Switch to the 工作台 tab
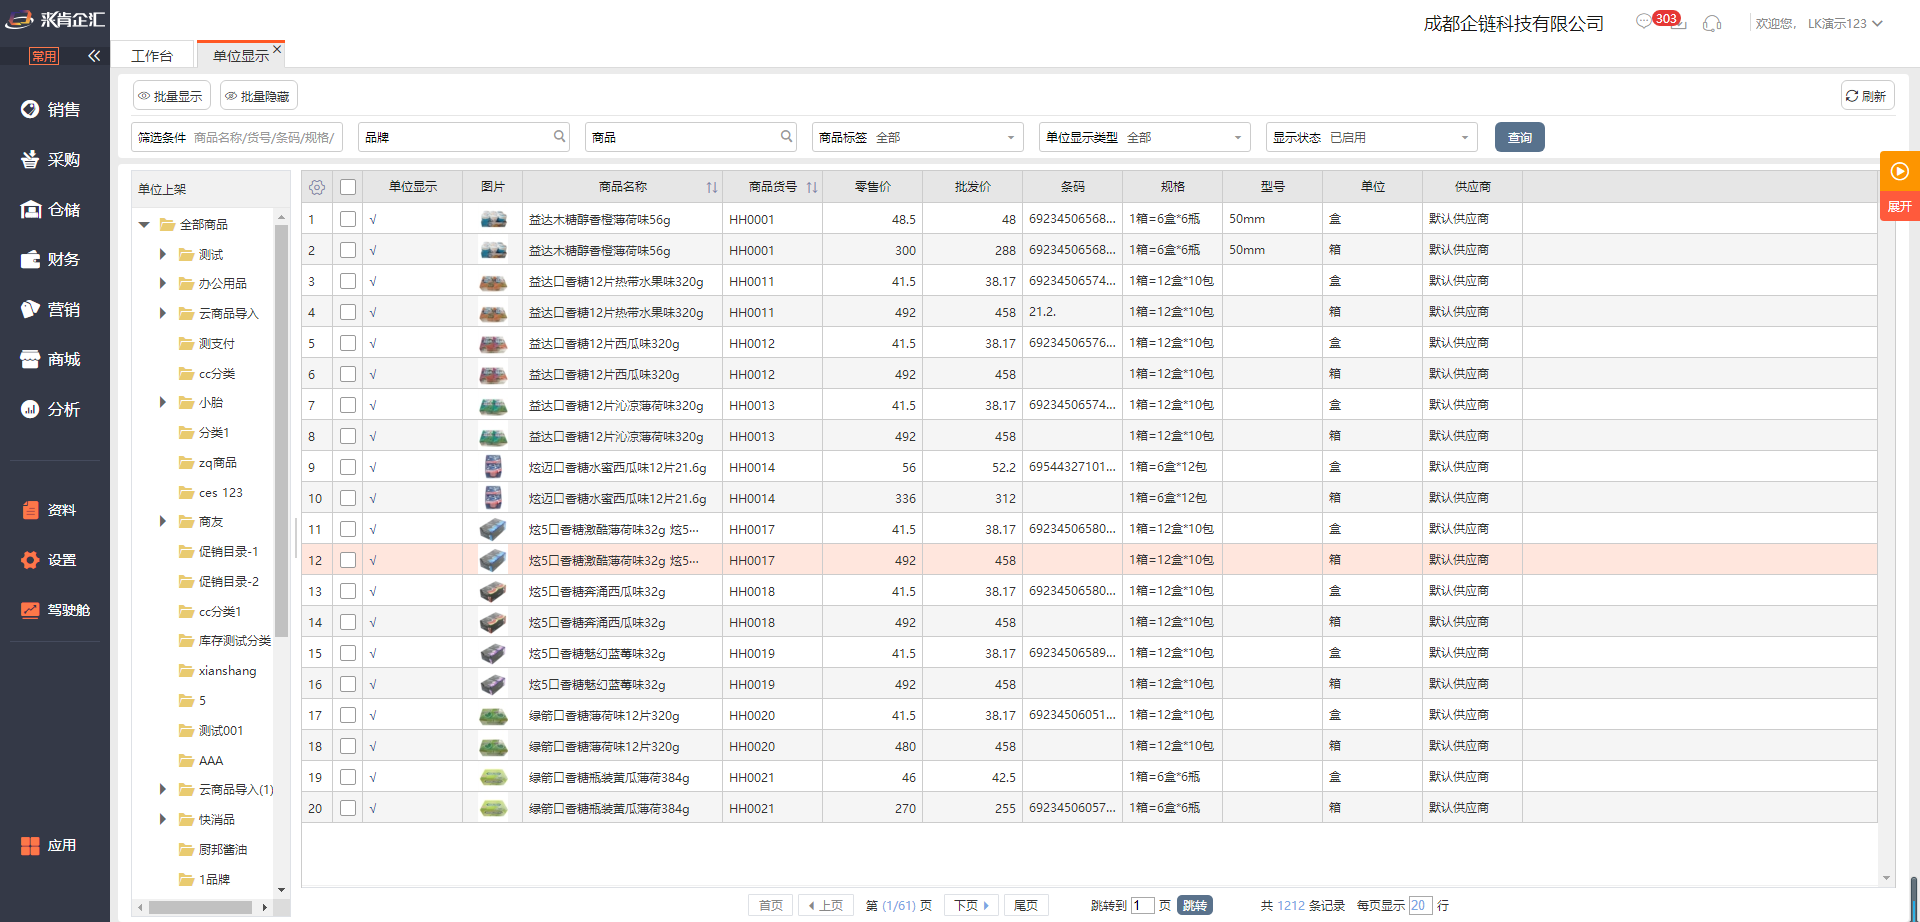This screenshot has width=1920, height=922. (x=152, y=56)
